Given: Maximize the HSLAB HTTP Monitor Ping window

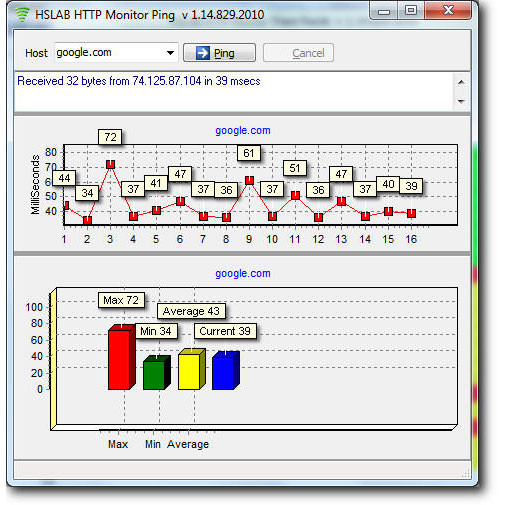Looking at the screenshot, I should click(411, 11).
